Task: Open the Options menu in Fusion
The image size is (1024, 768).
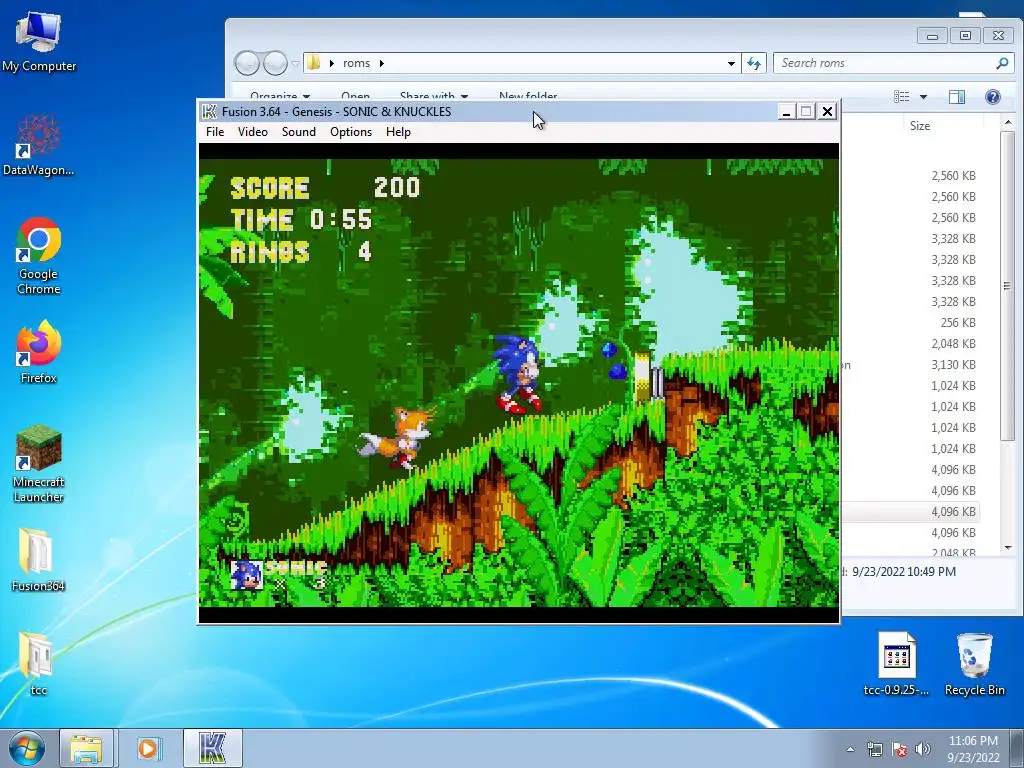Action: click(351, 132)
